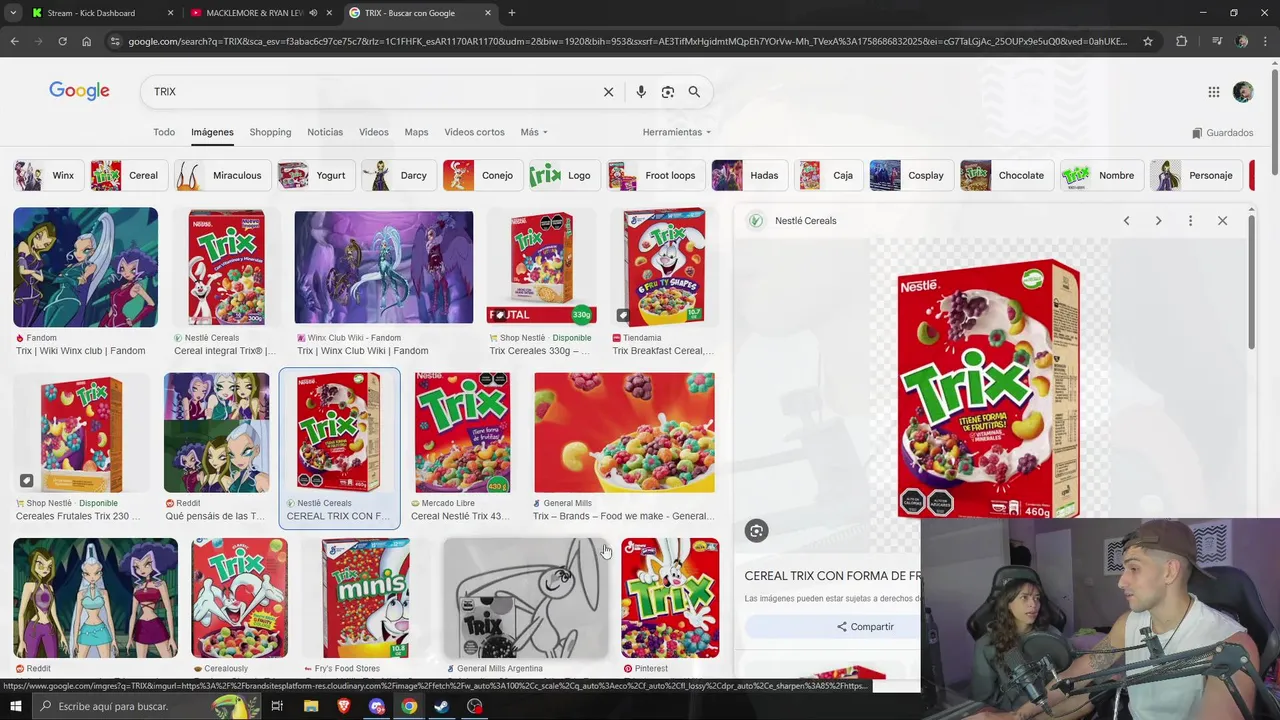
Task: Open Chrome extensions puzzle icon
Action: tap(1181, 41)
